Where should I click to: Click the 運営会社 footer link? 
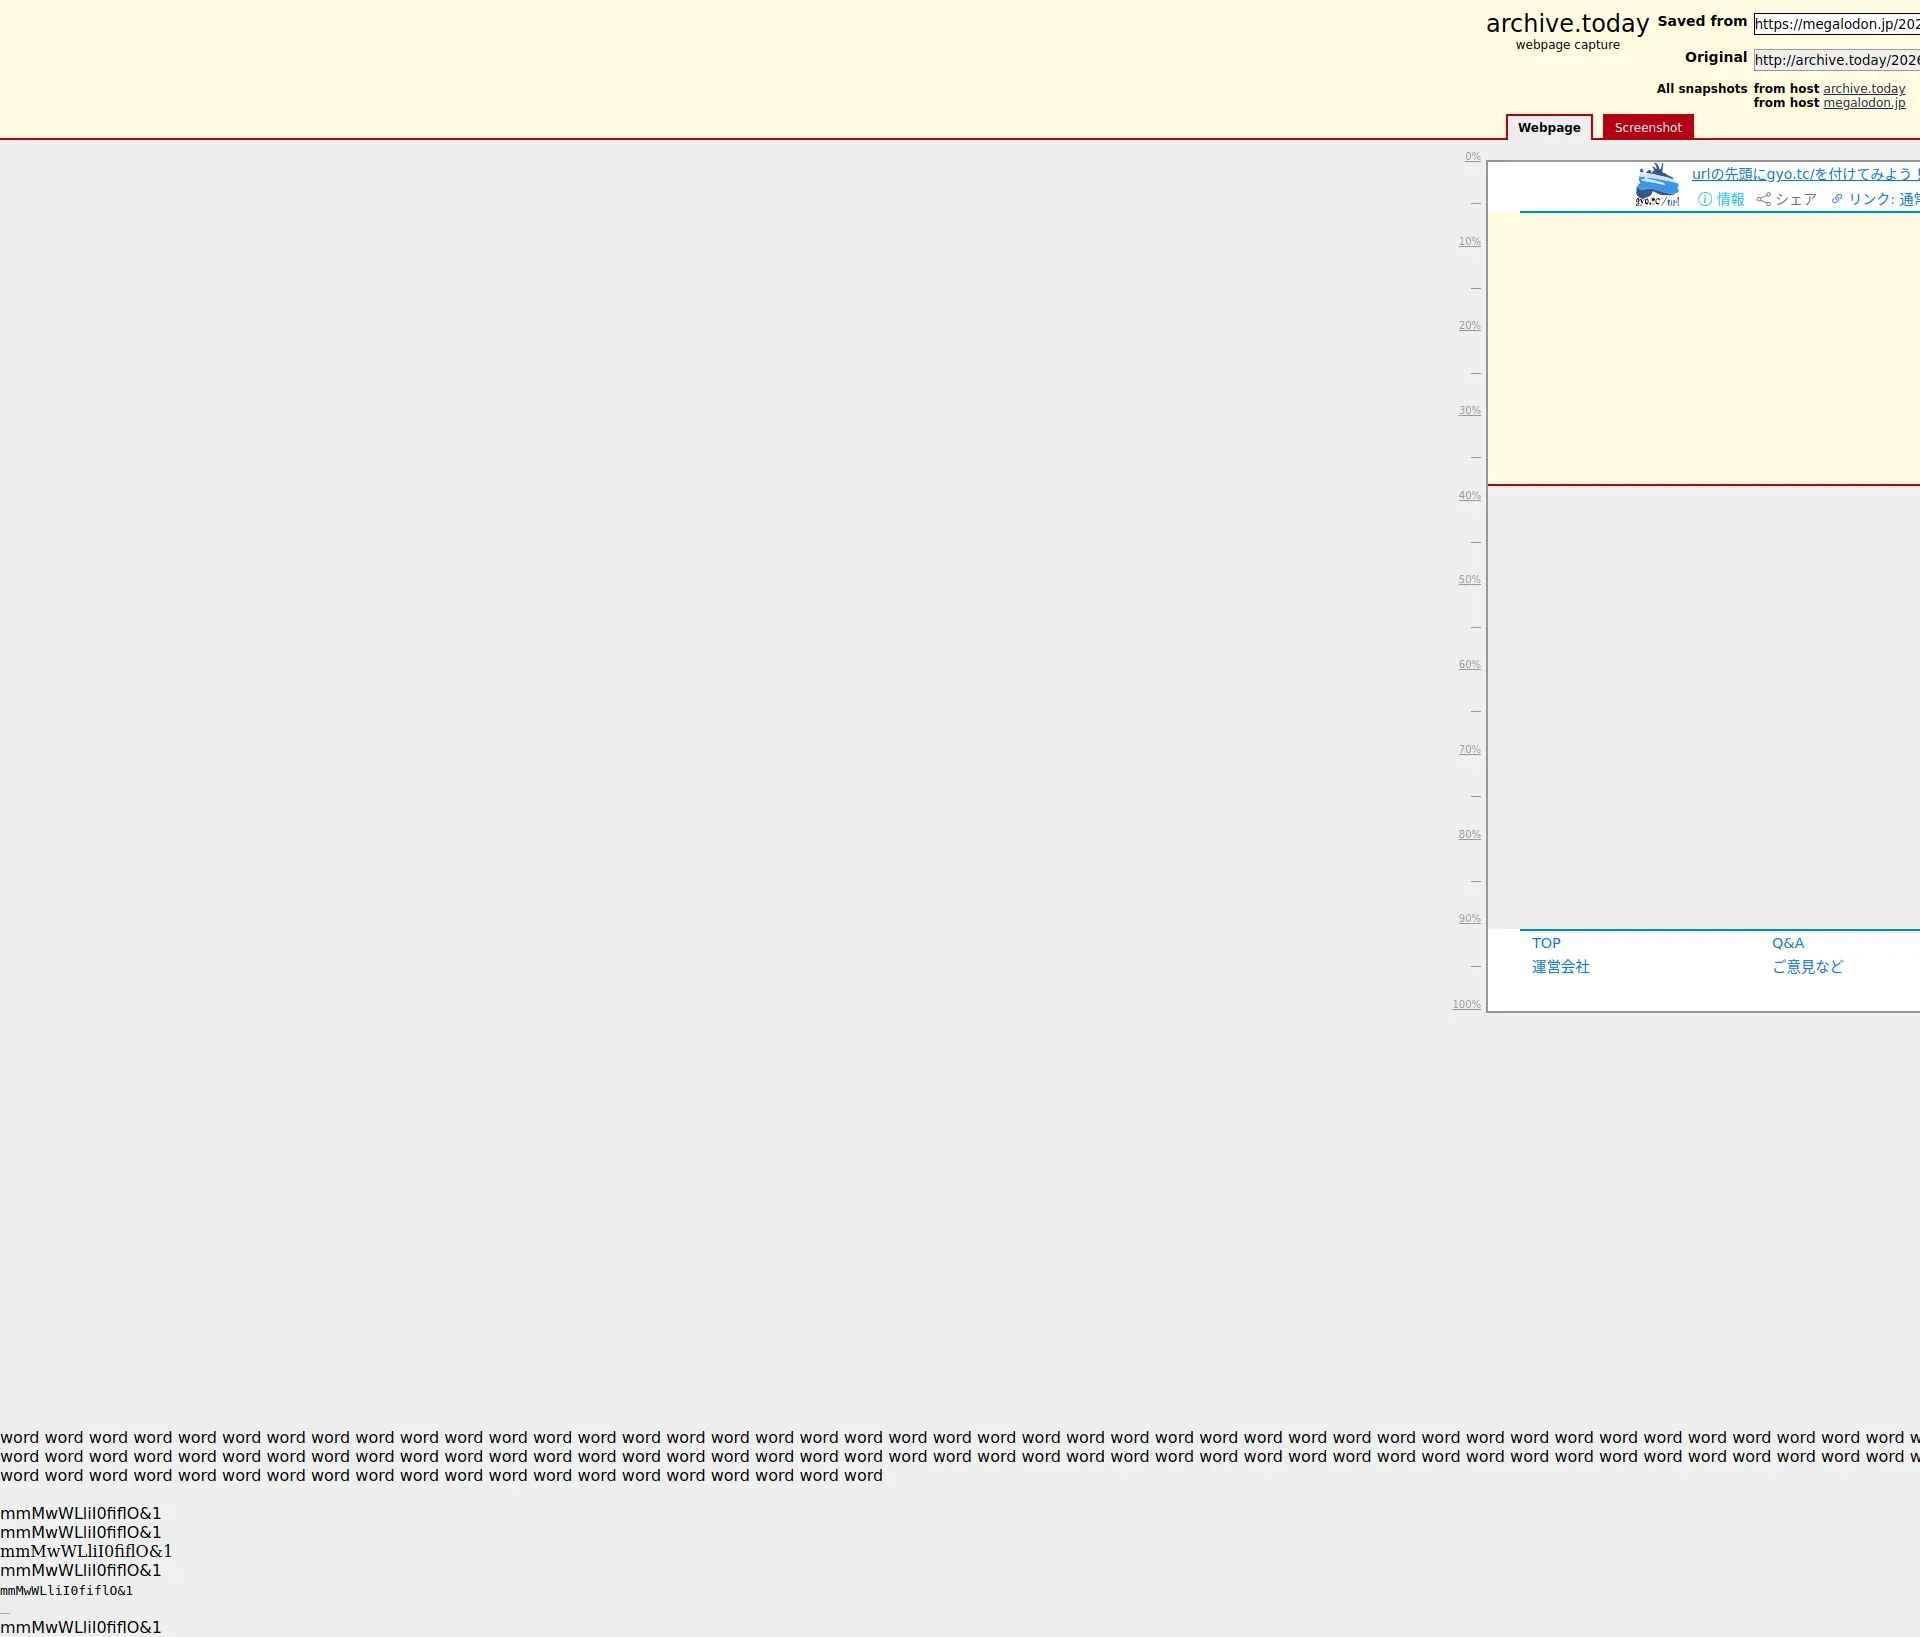[x=1560, y=967]
